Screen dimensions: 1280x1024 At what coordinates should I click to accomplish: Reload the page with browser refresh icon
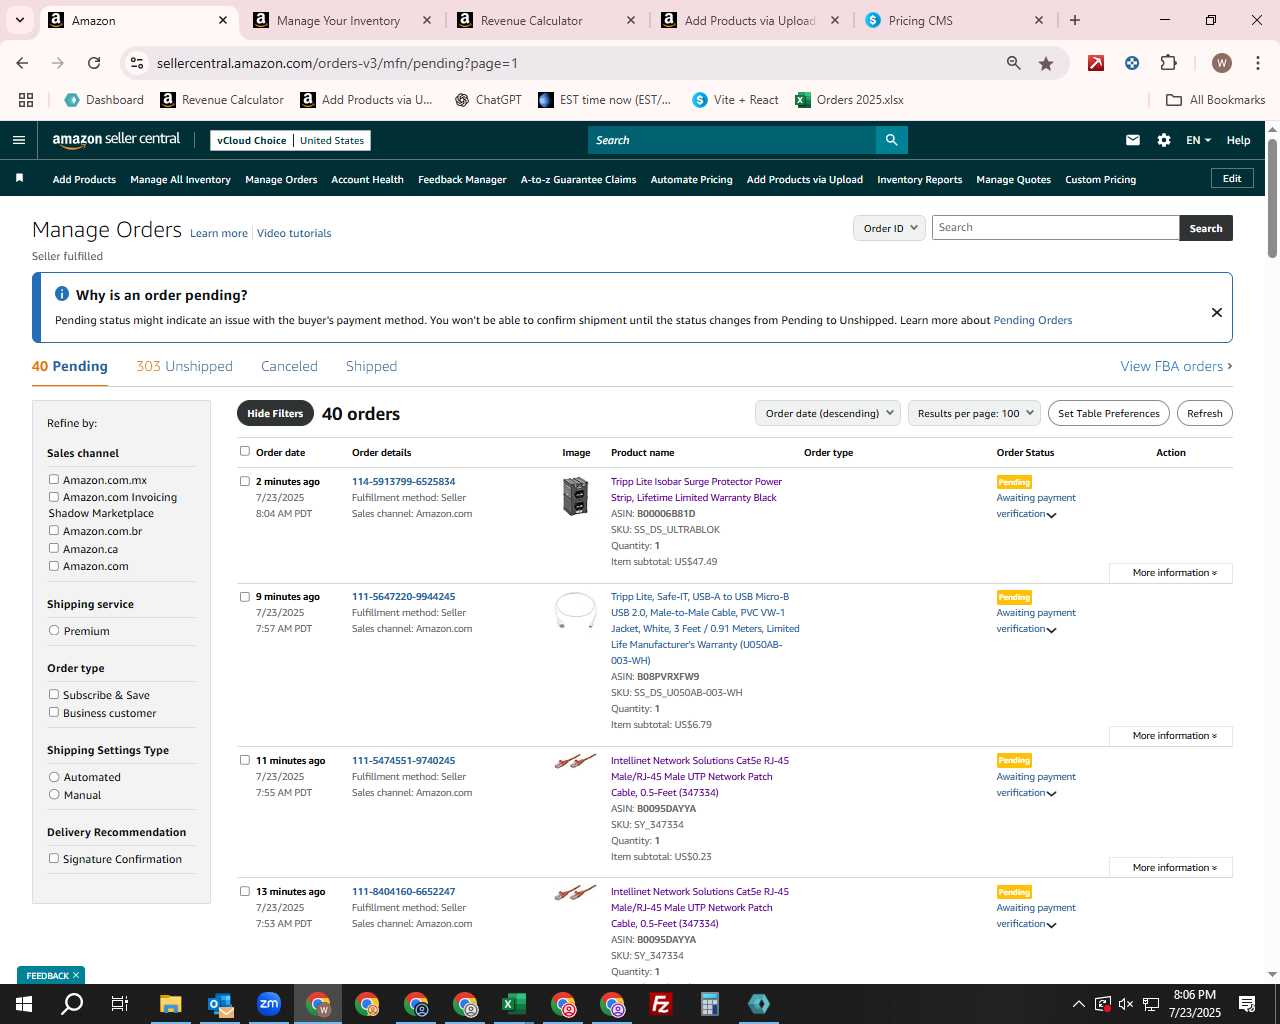point(94,63)
